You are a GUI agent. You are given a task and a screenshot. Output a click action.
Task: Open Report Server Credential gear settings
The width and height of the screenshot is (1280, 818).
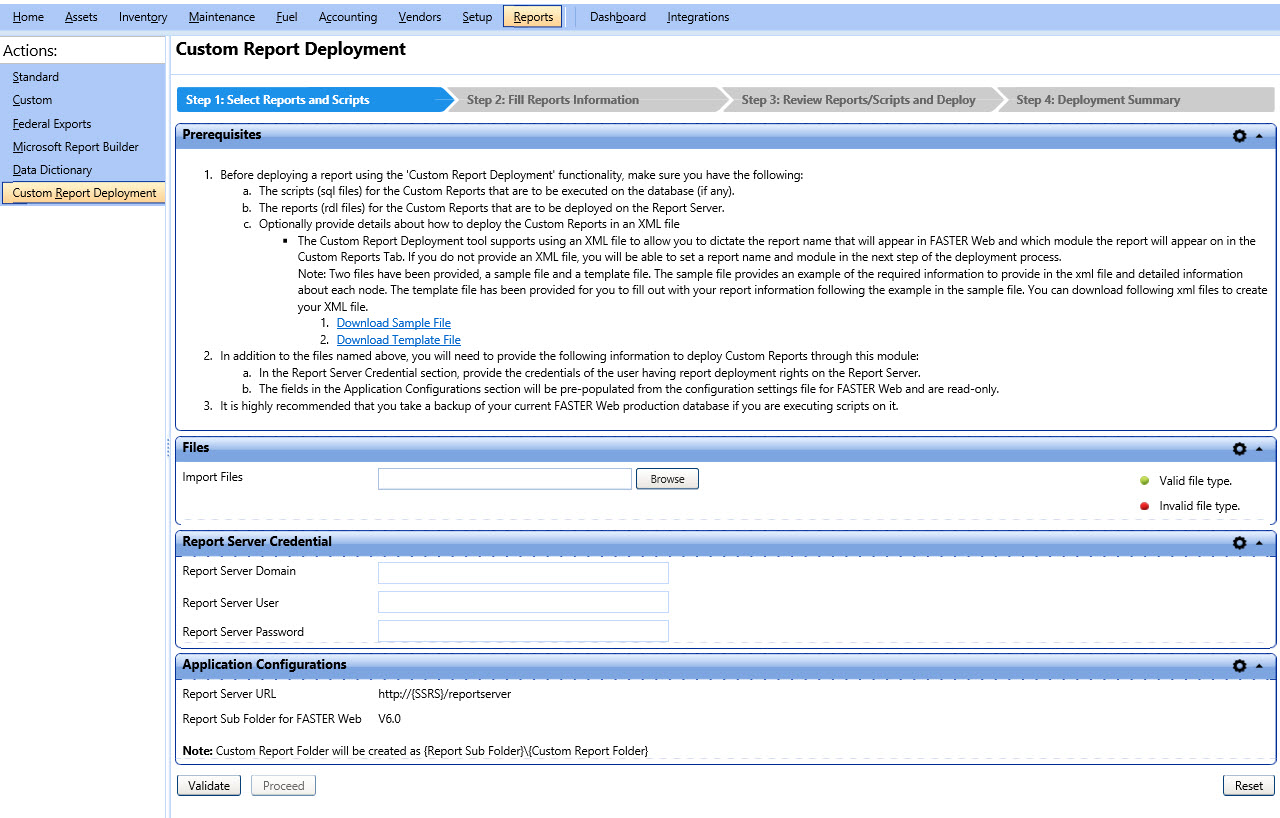coord(1239,543)
